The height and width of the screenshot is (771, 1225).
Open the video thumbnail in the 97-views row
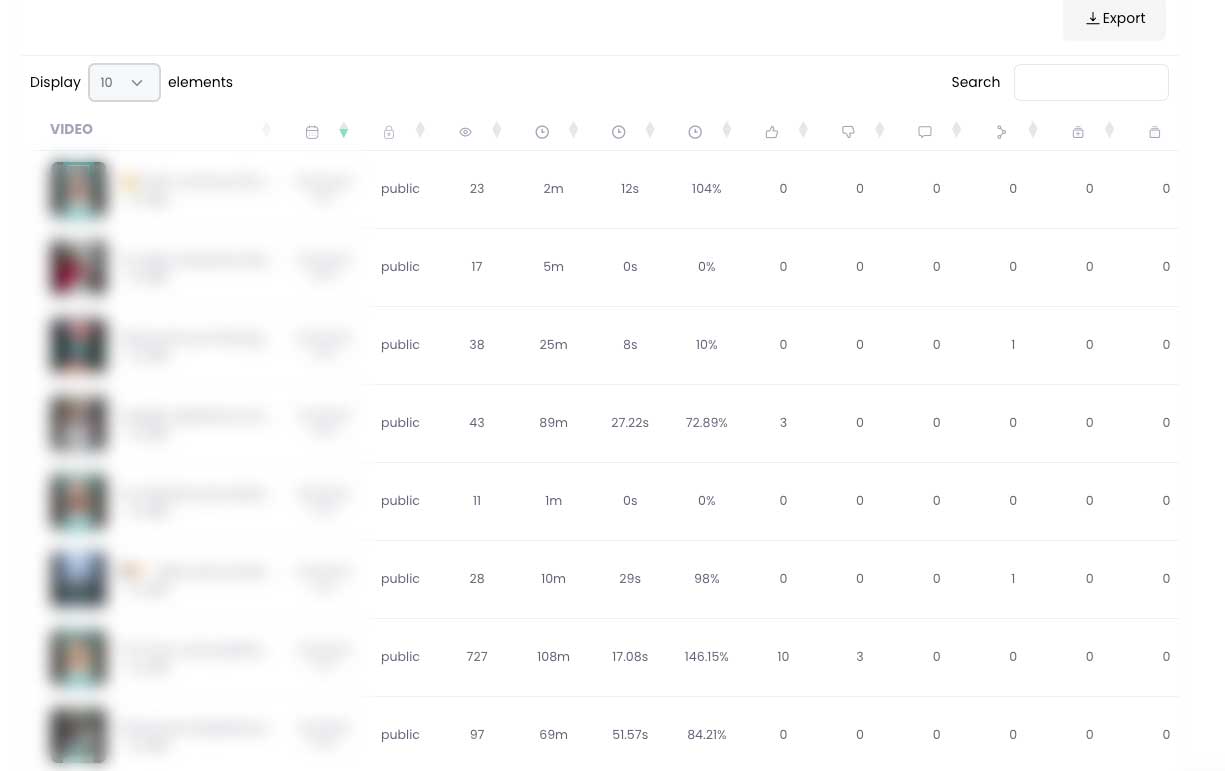79,735
